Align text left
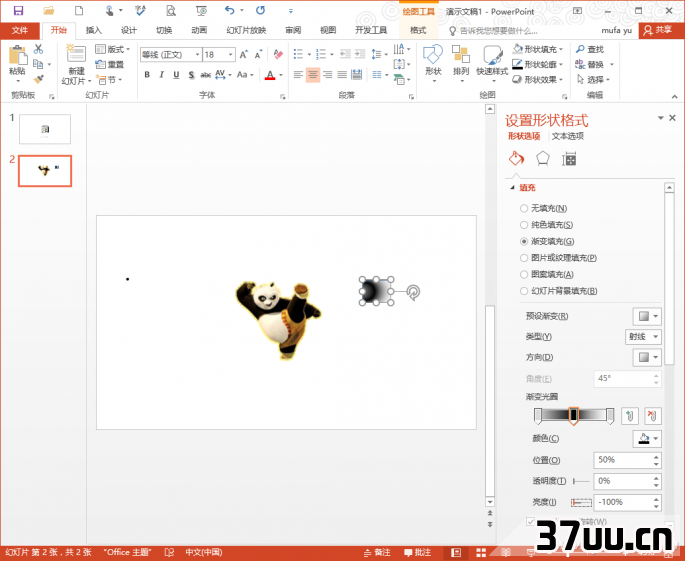This screenshot has width=685, height=561. pos(298,75)
